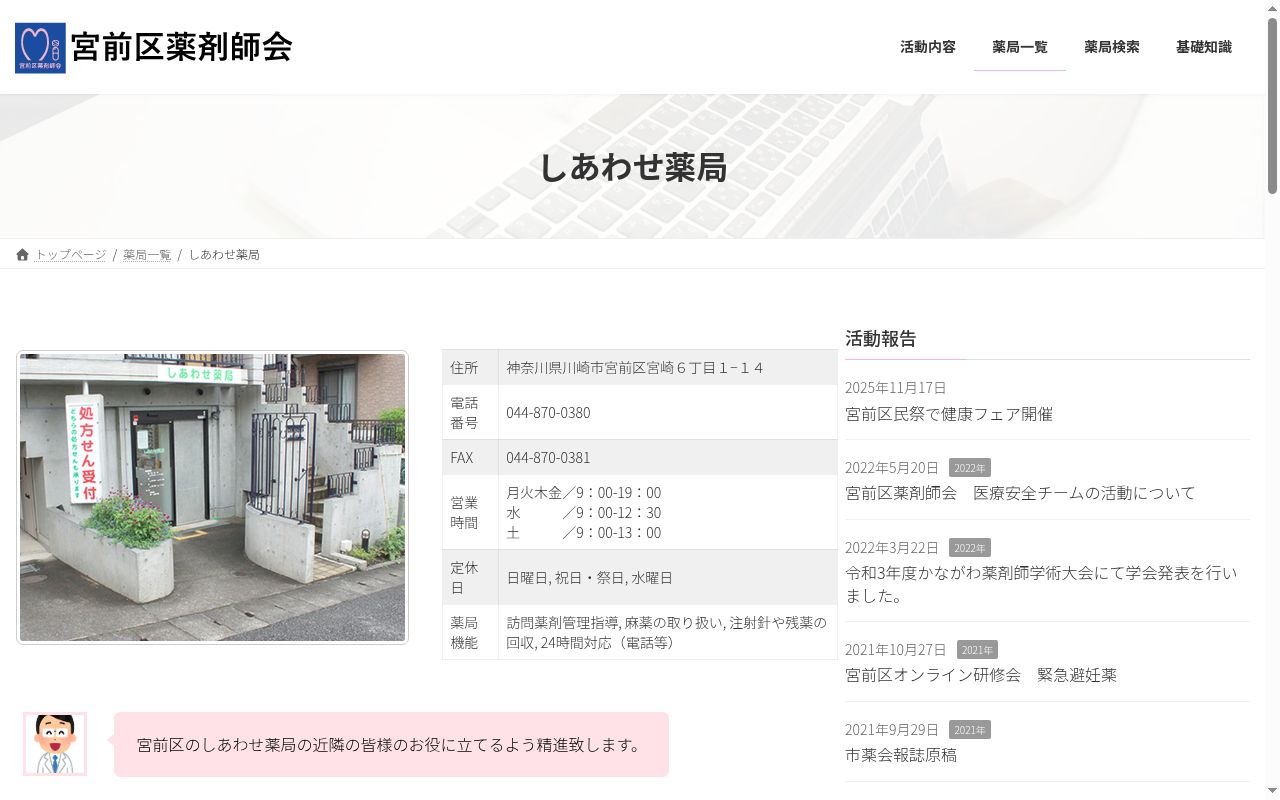Click the 住所 row label
The height and width of the screenshot is (800, 1280).
464,368
